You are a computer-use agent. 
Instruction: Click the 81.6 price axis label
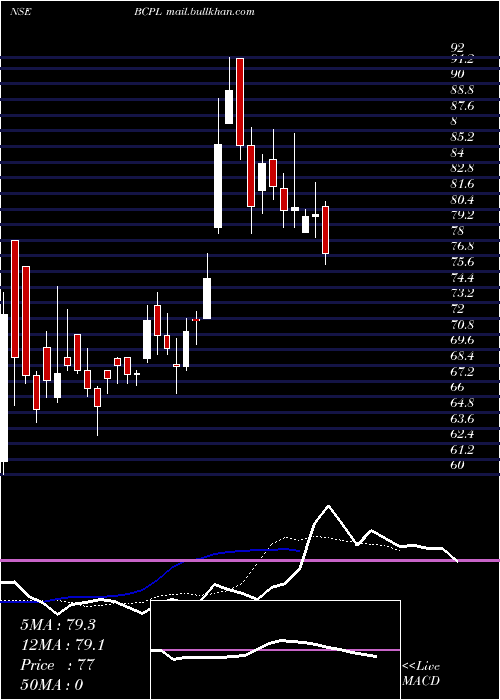462,184
